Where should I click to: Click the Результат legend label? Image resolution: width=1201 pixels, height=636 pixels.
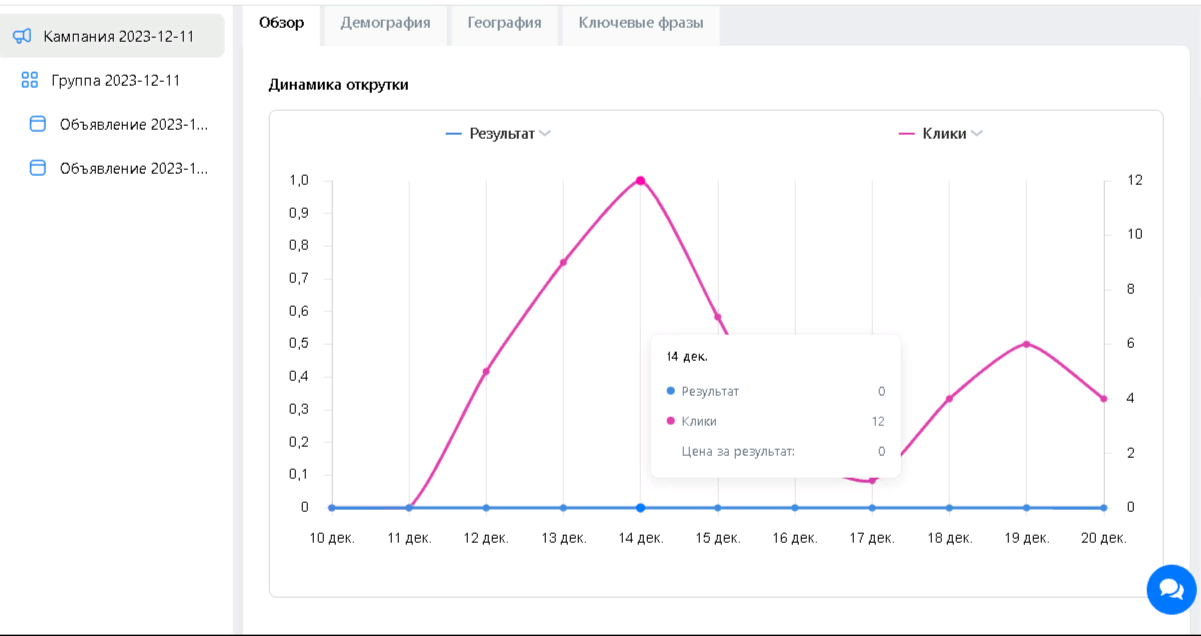point(502,134)
